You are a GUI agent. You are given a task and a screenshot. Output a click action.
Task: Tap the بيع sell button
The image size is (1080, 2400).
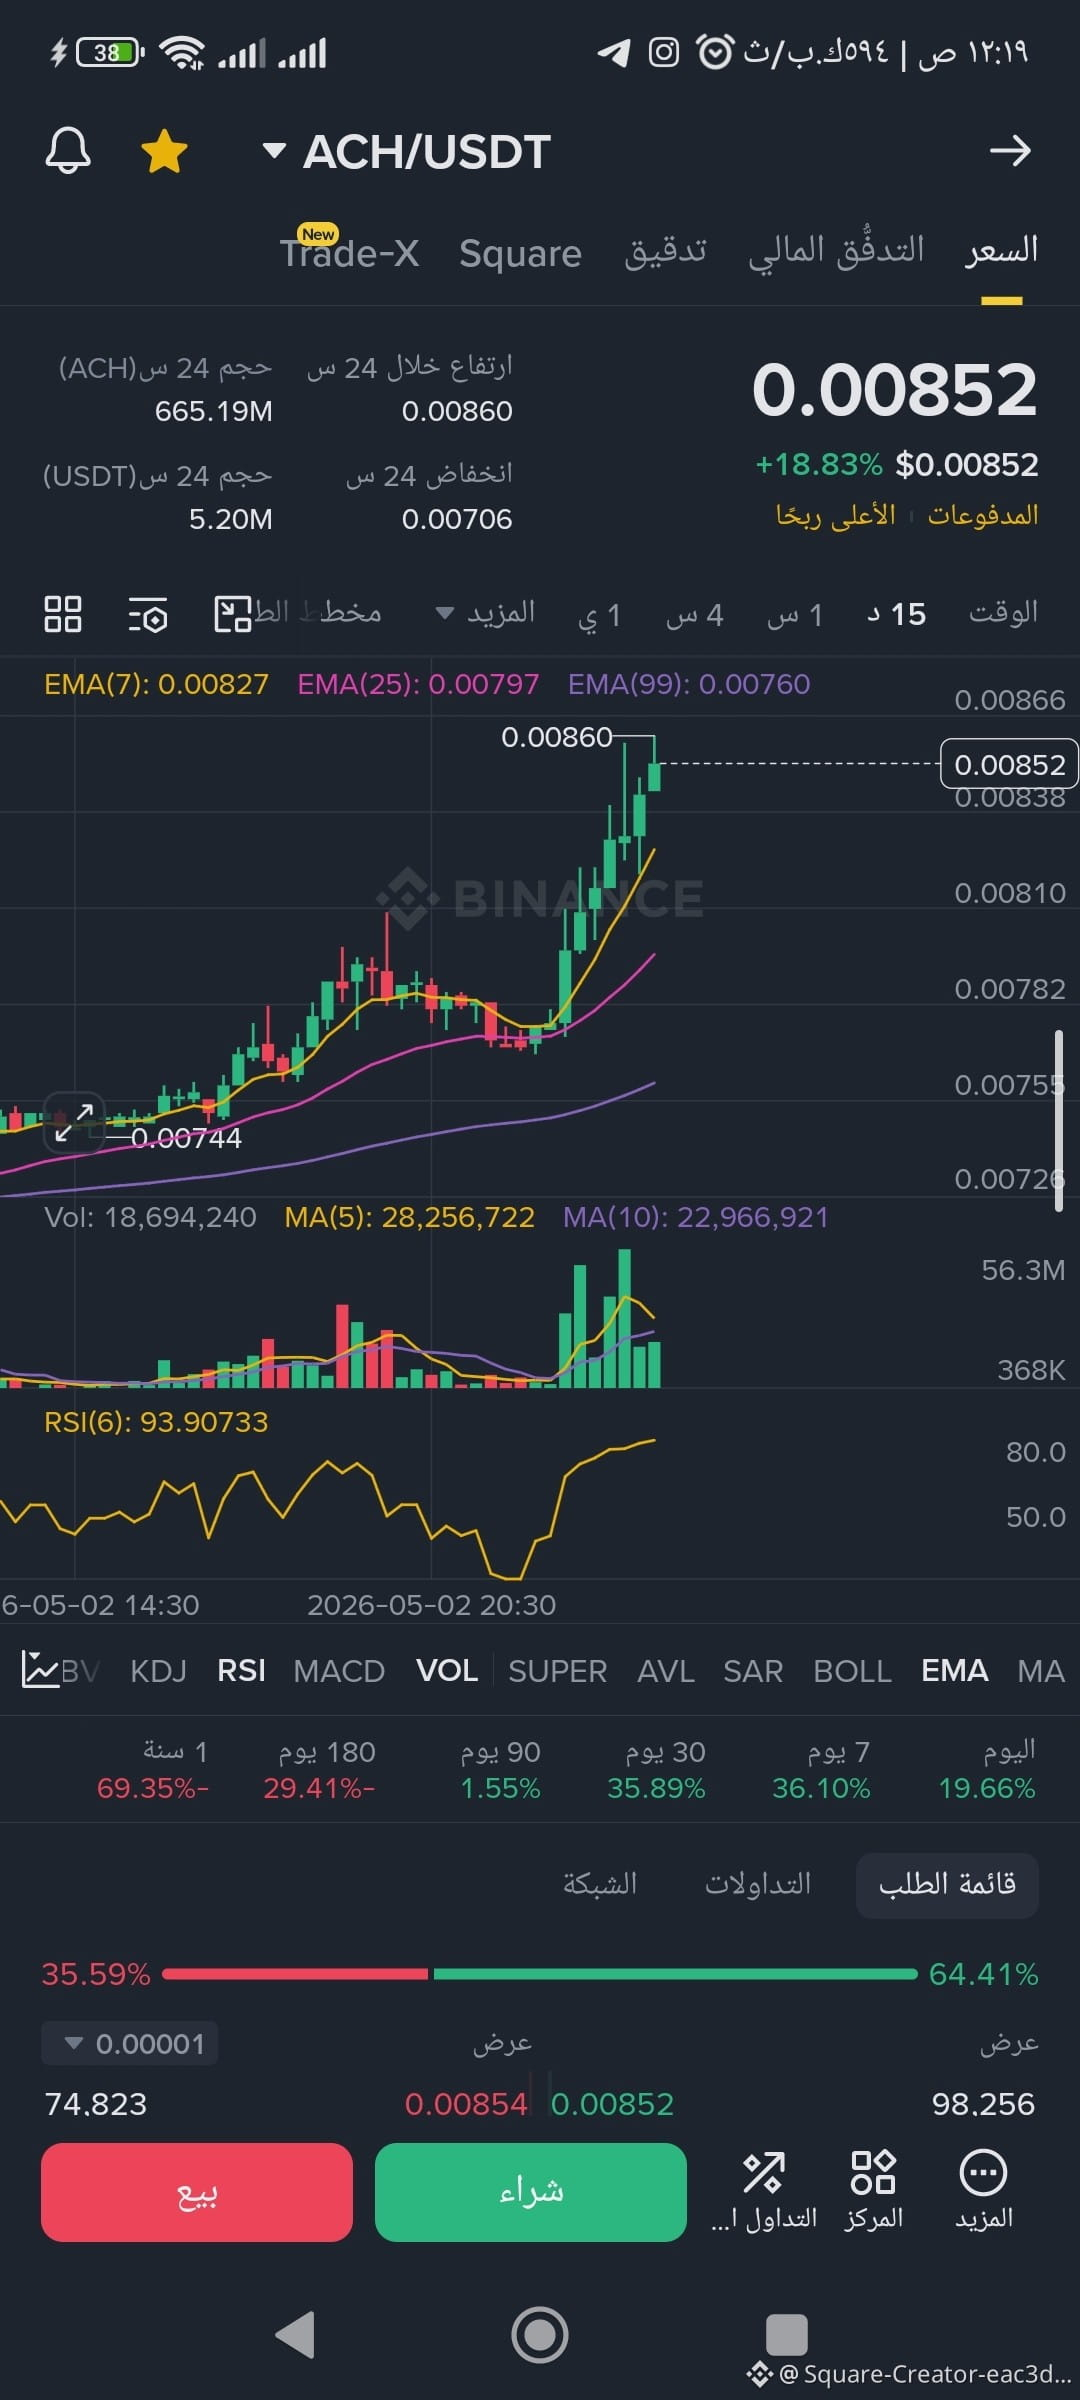(197, 2192)
